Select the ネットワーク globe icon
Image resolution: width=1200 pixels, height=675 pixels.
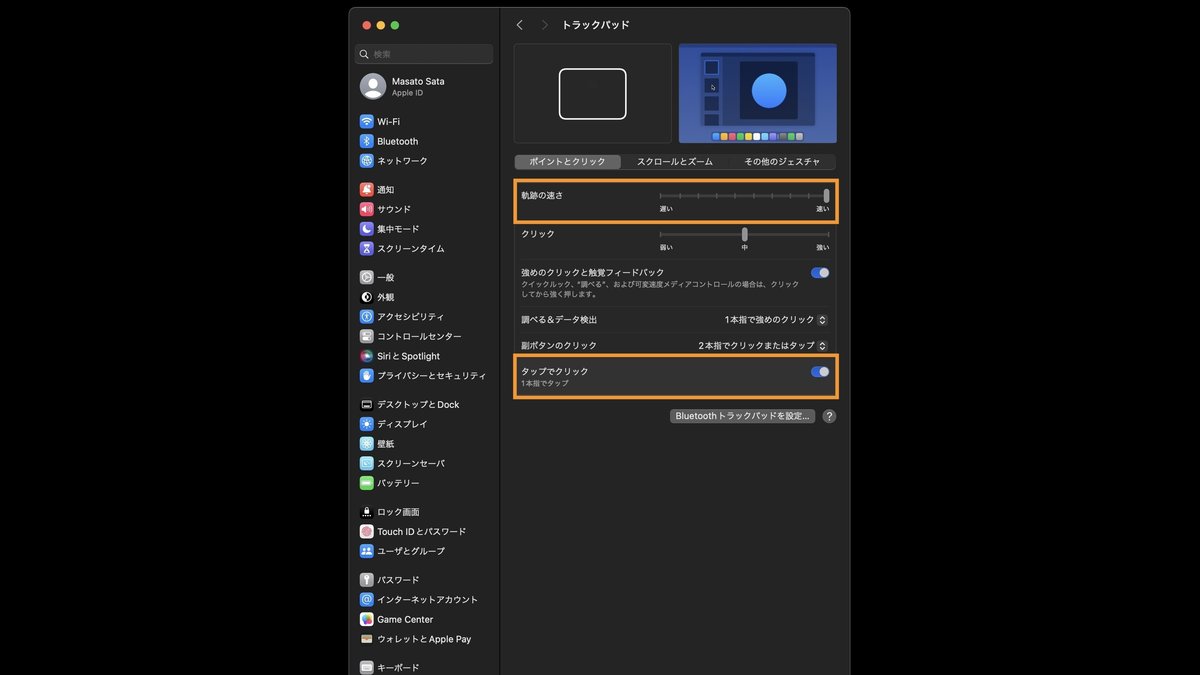[x=367, y=160]
